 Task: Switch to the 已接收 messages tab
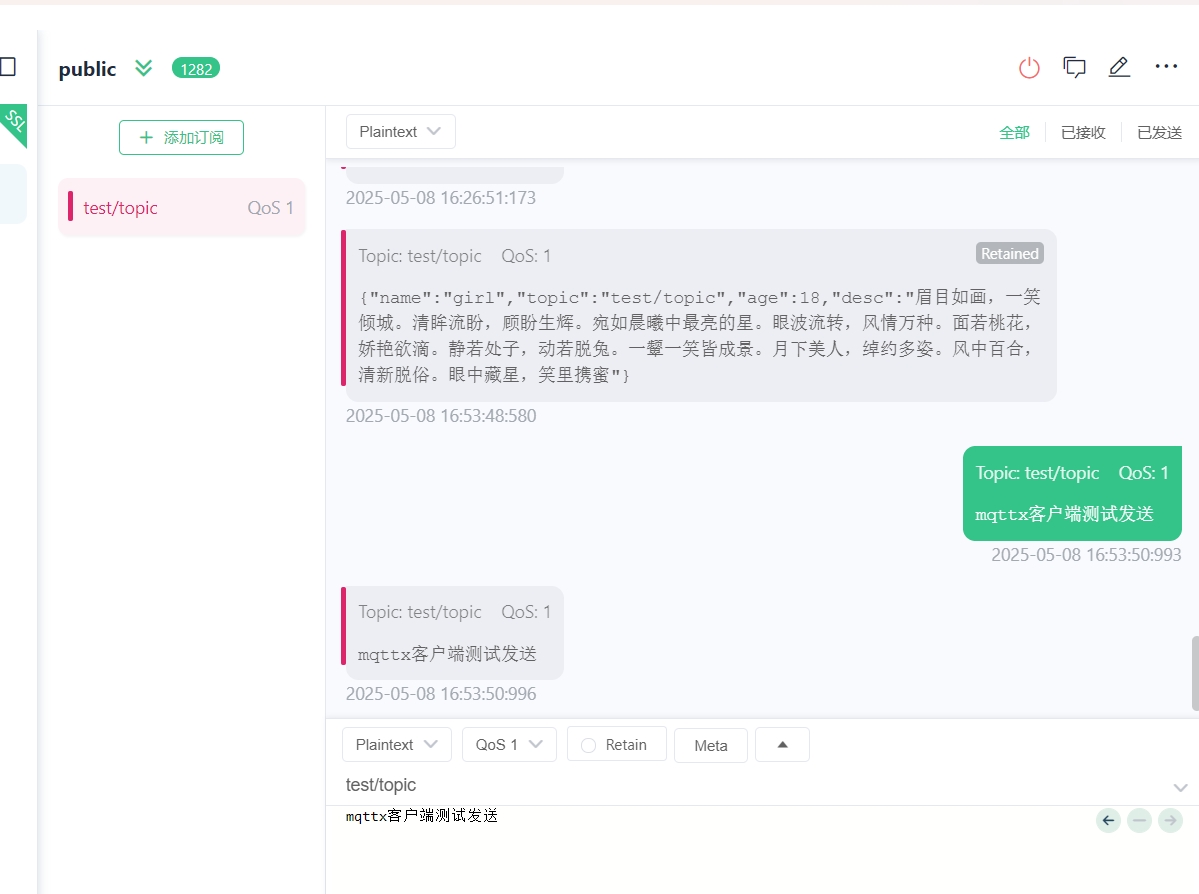(x=1082, y=131)
